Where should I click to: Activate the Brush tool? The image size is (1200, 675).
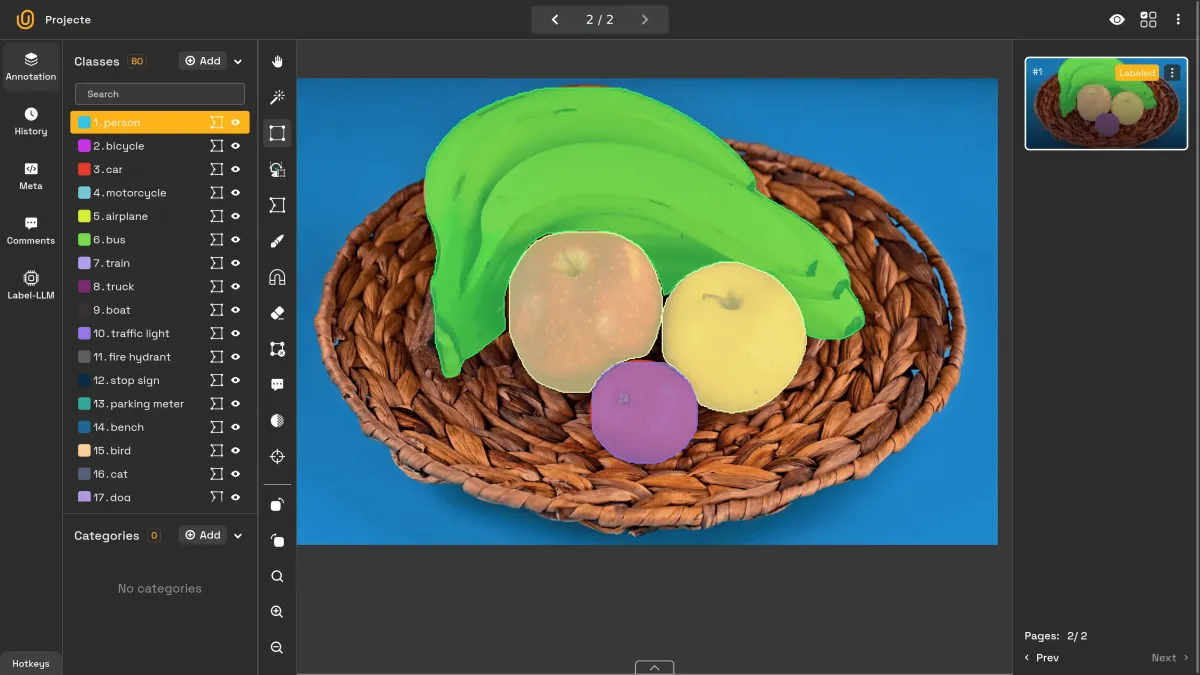[x=277, y=240]
